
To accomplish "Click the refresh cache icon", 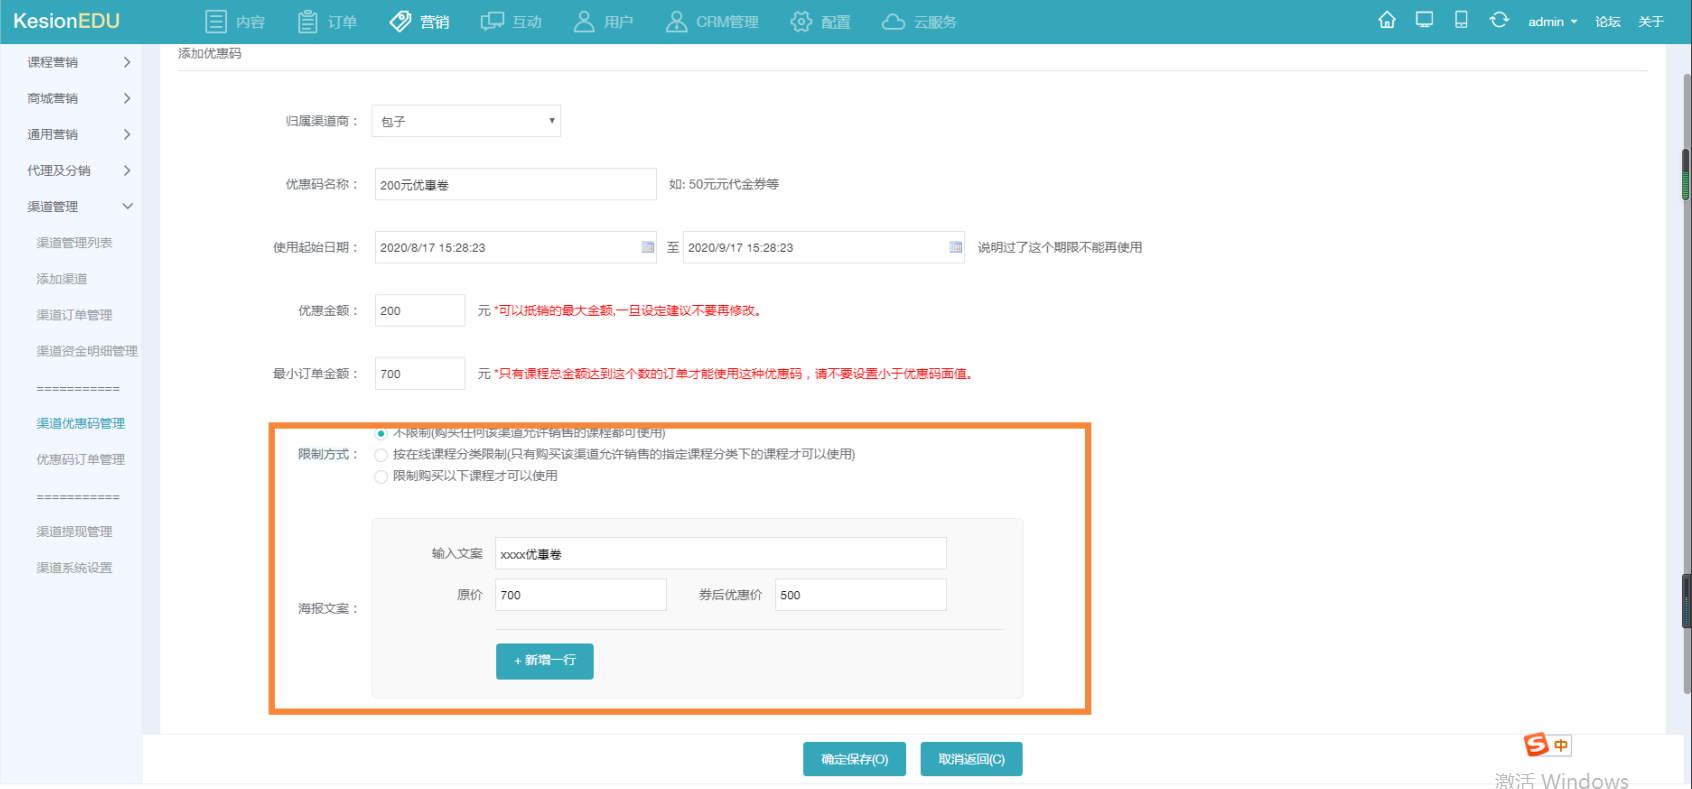I will tap(1498, 20).
